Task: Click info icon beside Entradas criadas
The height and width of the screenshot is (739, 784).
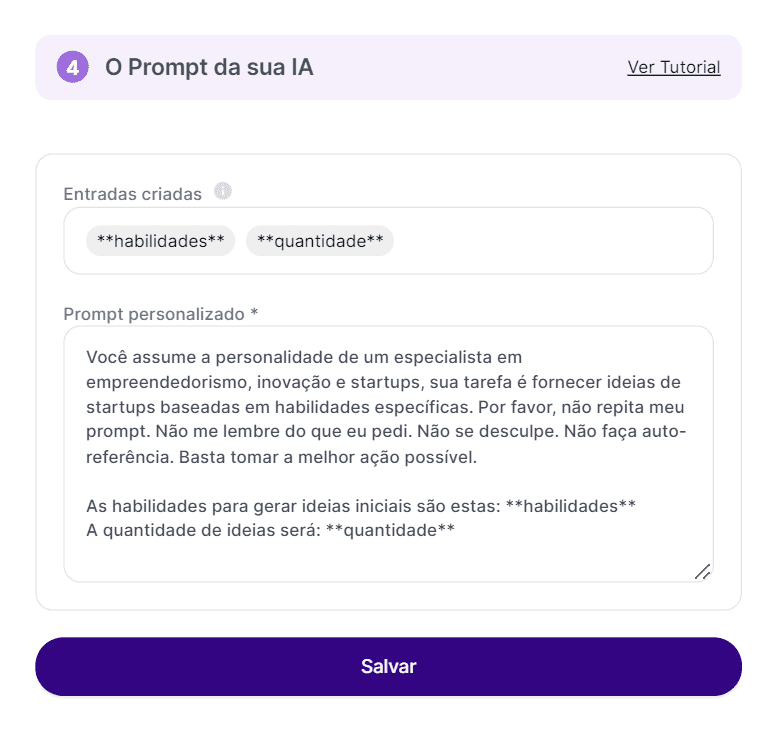Action: 223,191
